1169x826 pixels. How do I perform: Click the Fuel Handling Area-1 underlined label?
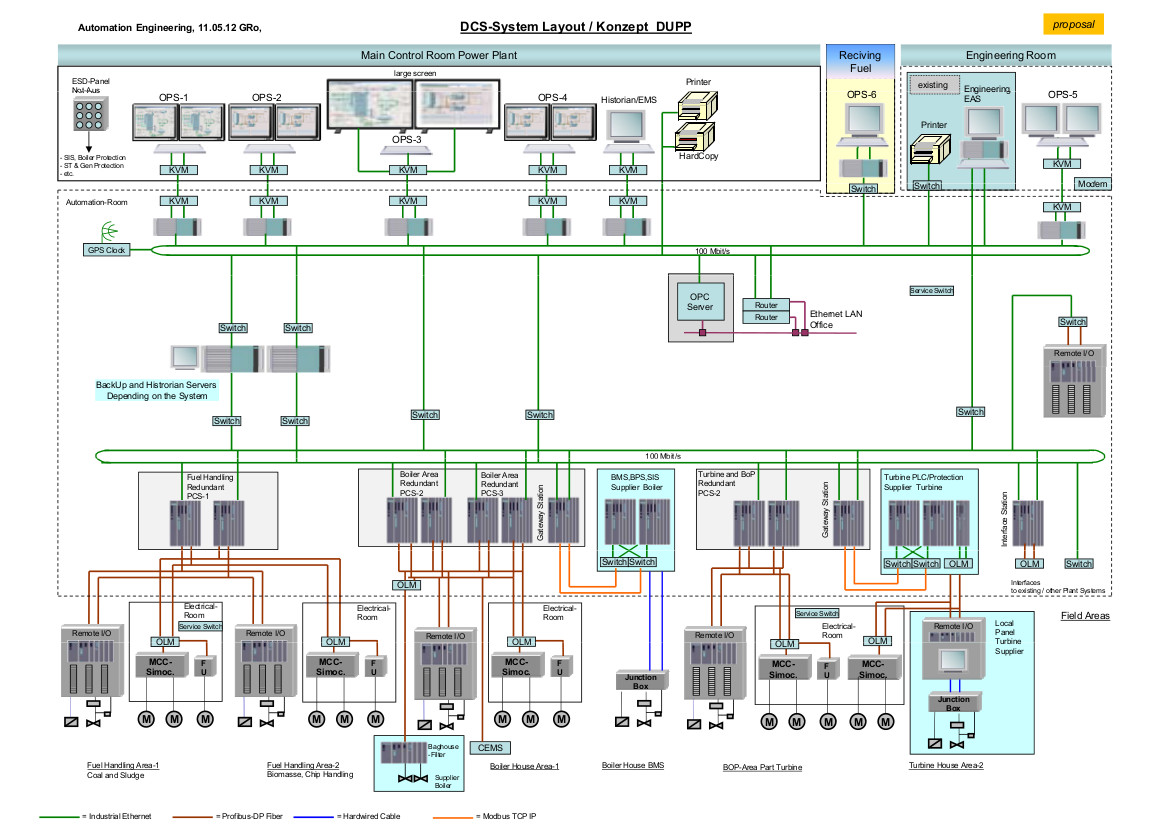pos(123,765)
